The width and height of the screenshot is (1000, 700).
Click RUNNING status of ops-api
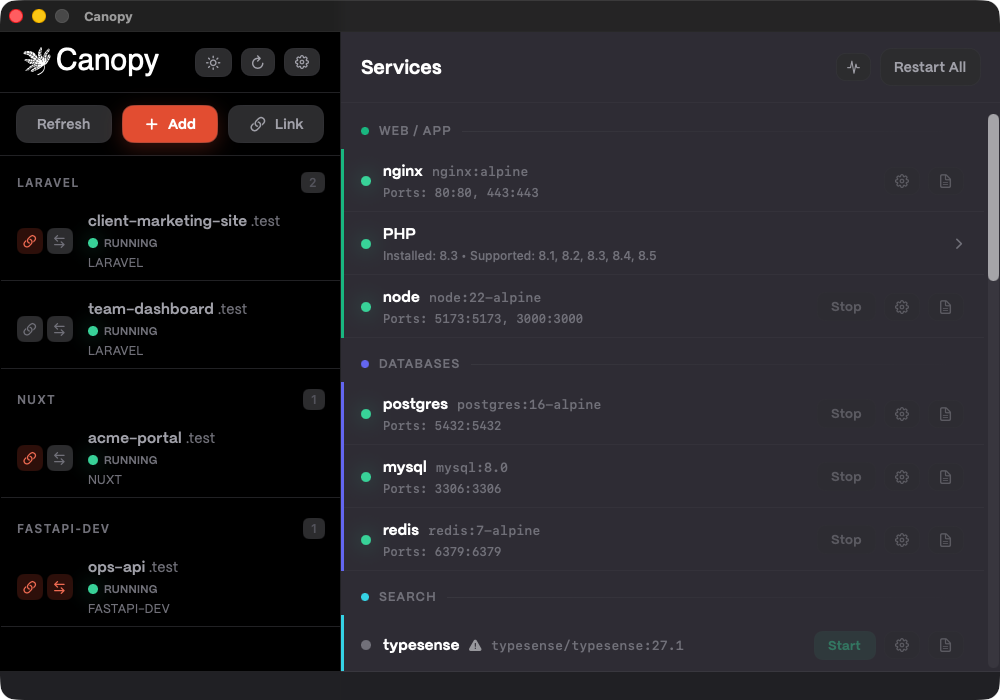click(x=130, y=589)
